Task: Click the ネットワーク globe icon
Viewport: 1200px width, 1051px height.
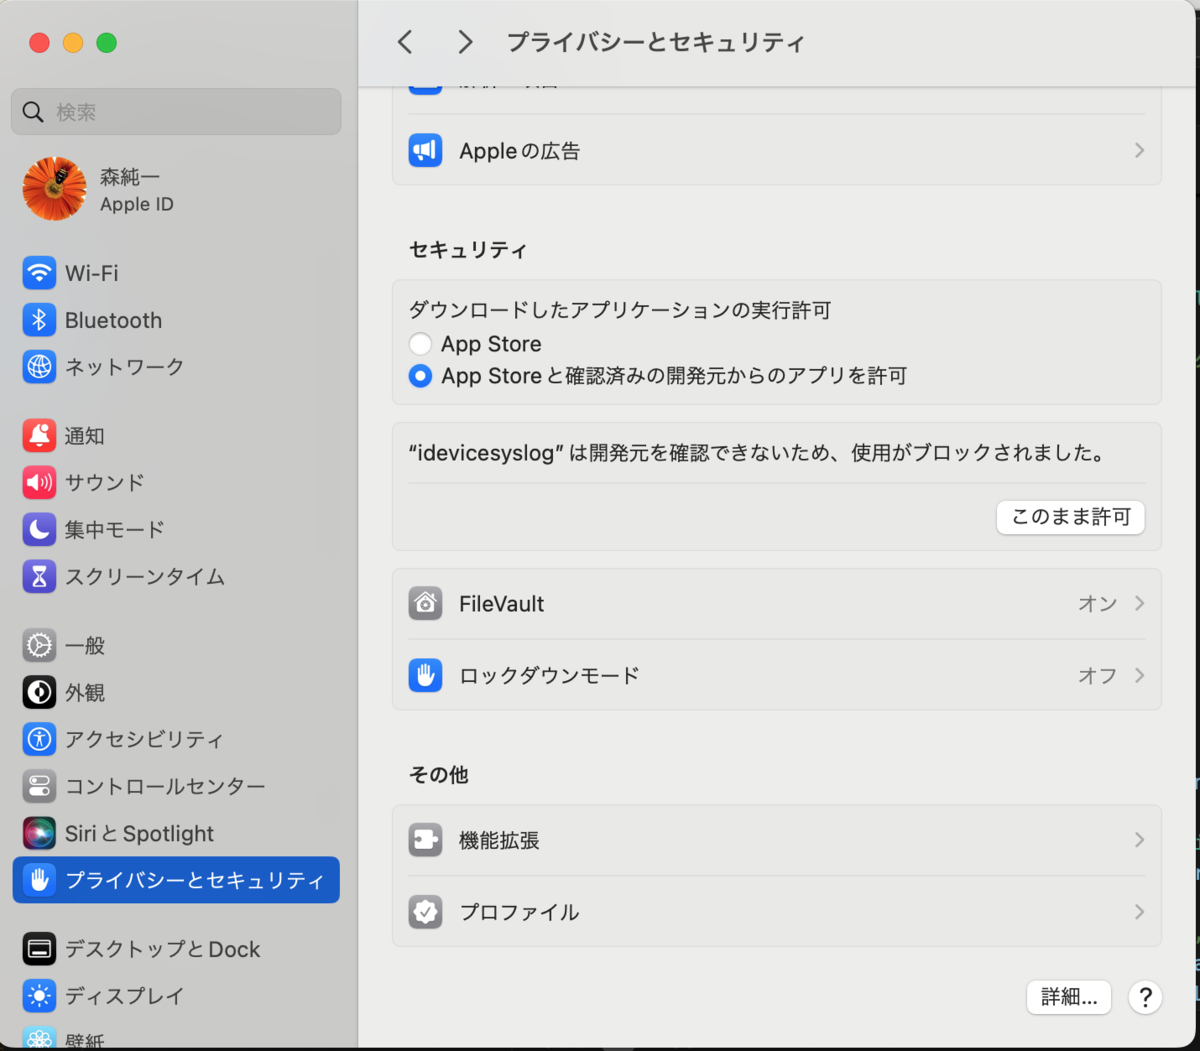Action: point(39,367)
